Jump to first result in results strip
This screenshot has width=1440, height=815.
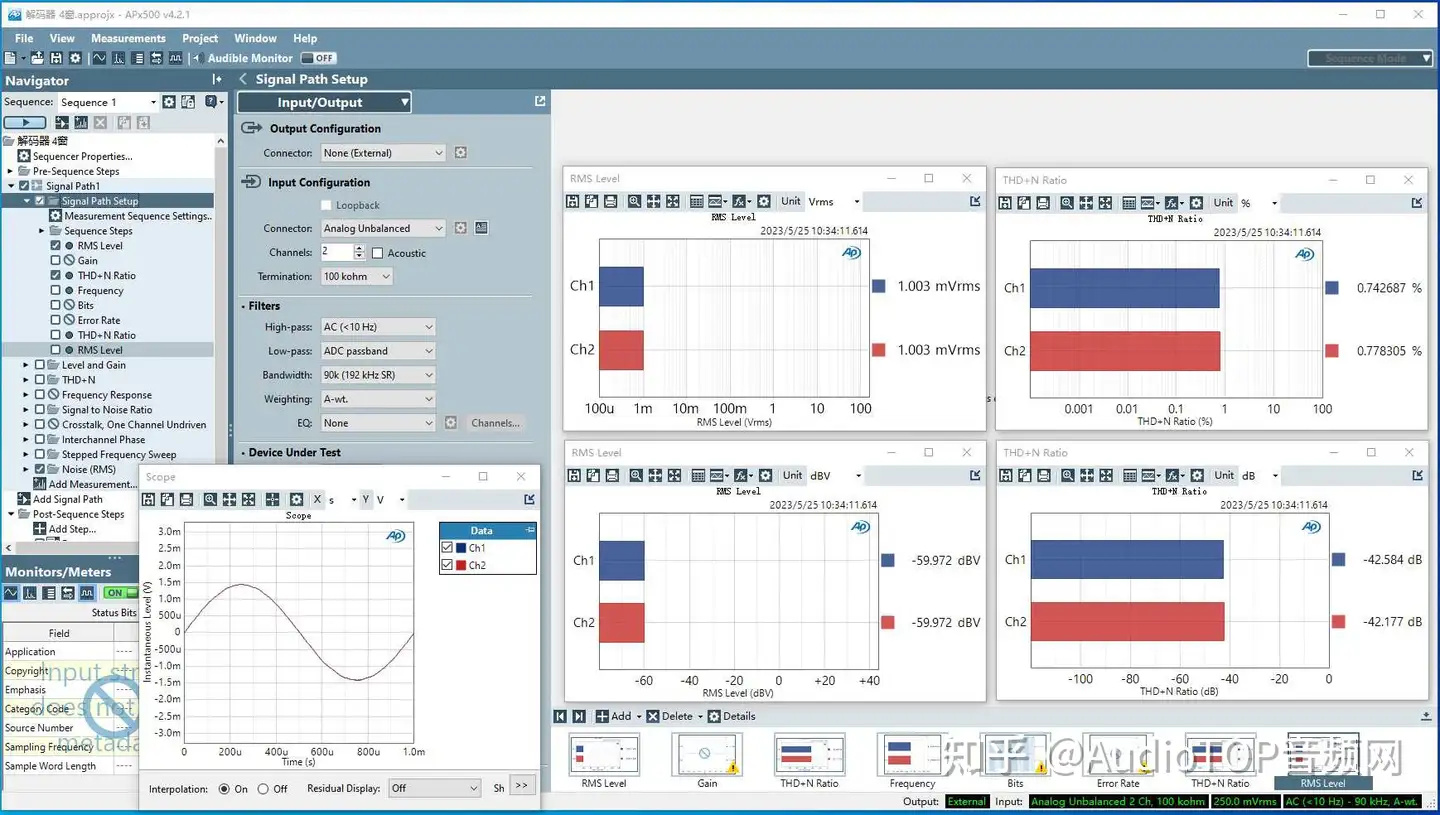561,716
